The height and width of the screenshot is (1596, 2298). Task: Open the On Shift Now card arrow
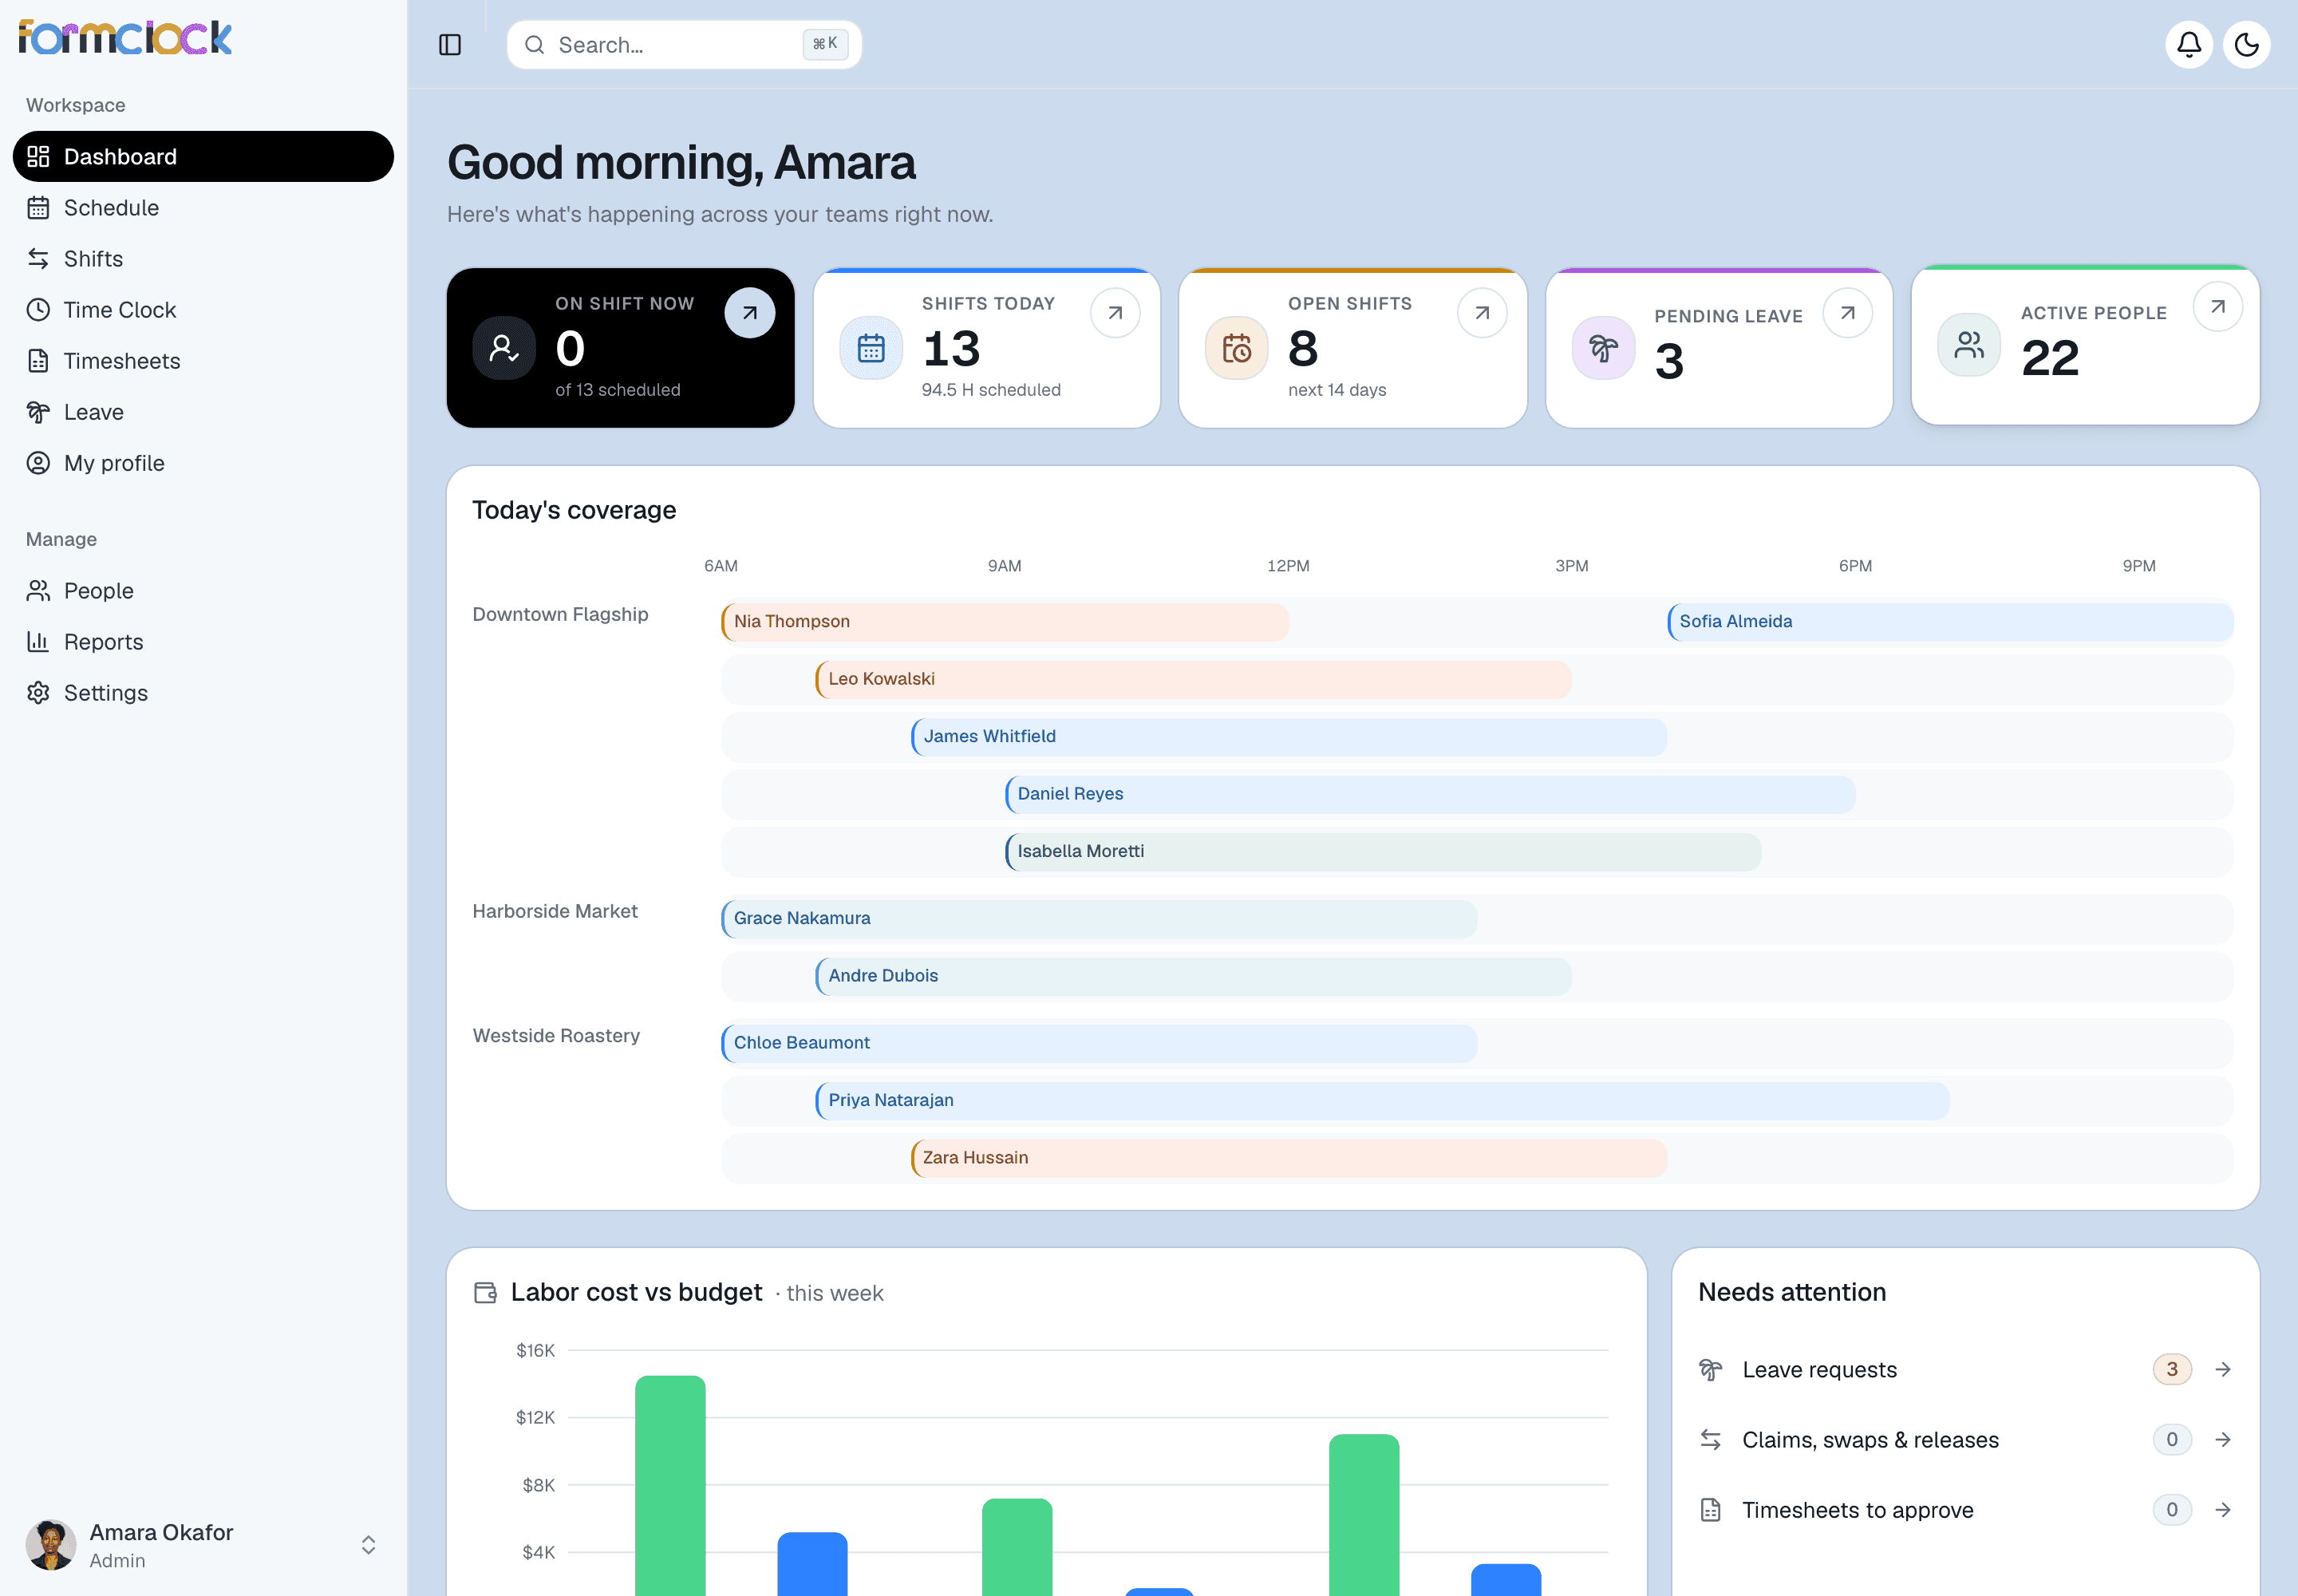[749, 313]
